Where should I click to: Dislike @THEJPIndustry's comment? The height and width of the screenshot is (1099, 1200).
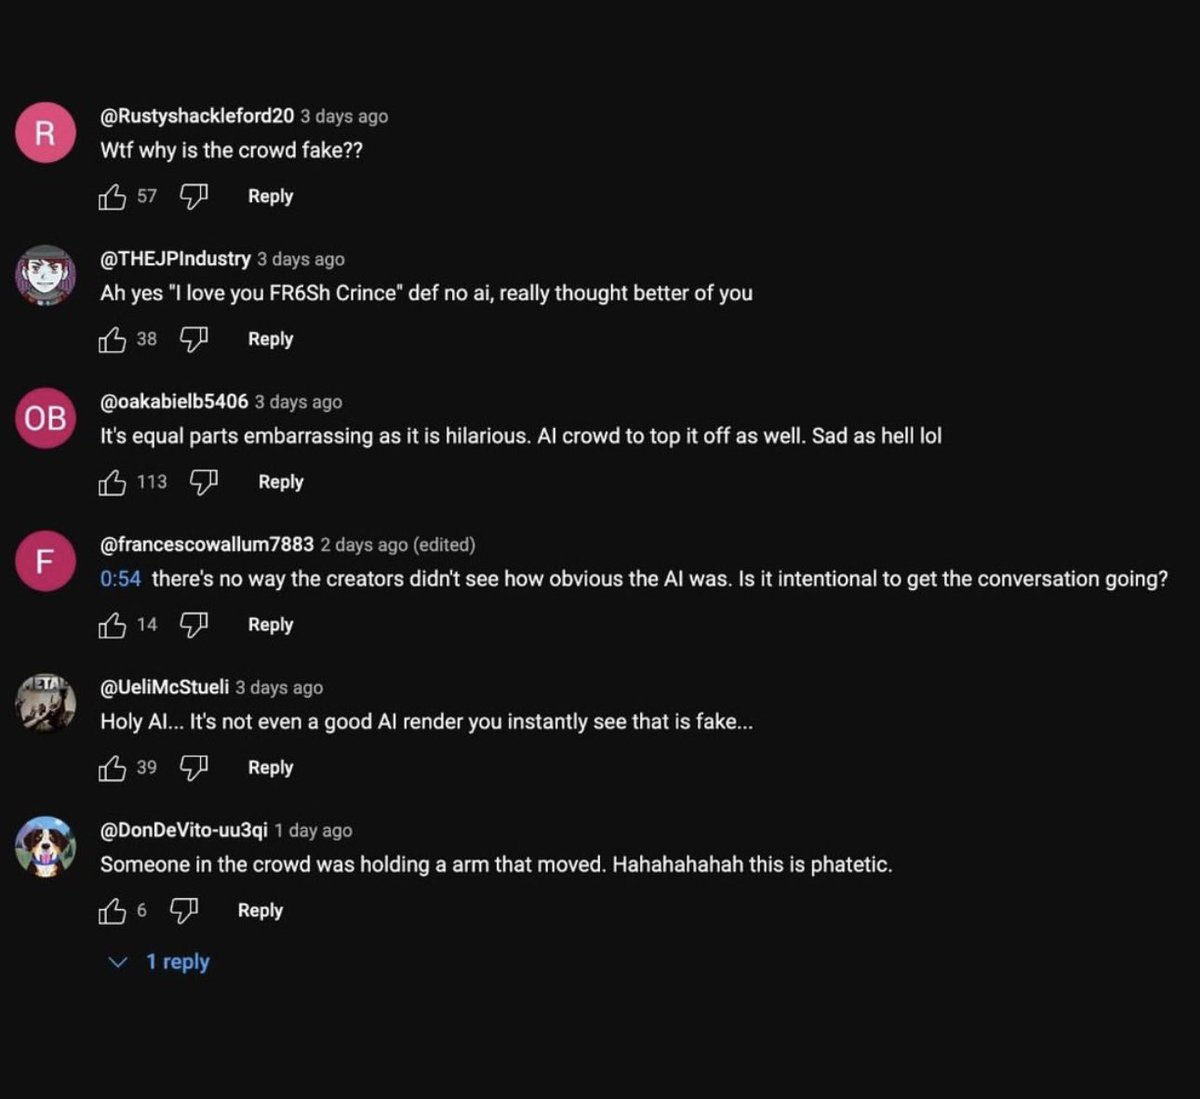pyautogui.click(x=193, y=340)
